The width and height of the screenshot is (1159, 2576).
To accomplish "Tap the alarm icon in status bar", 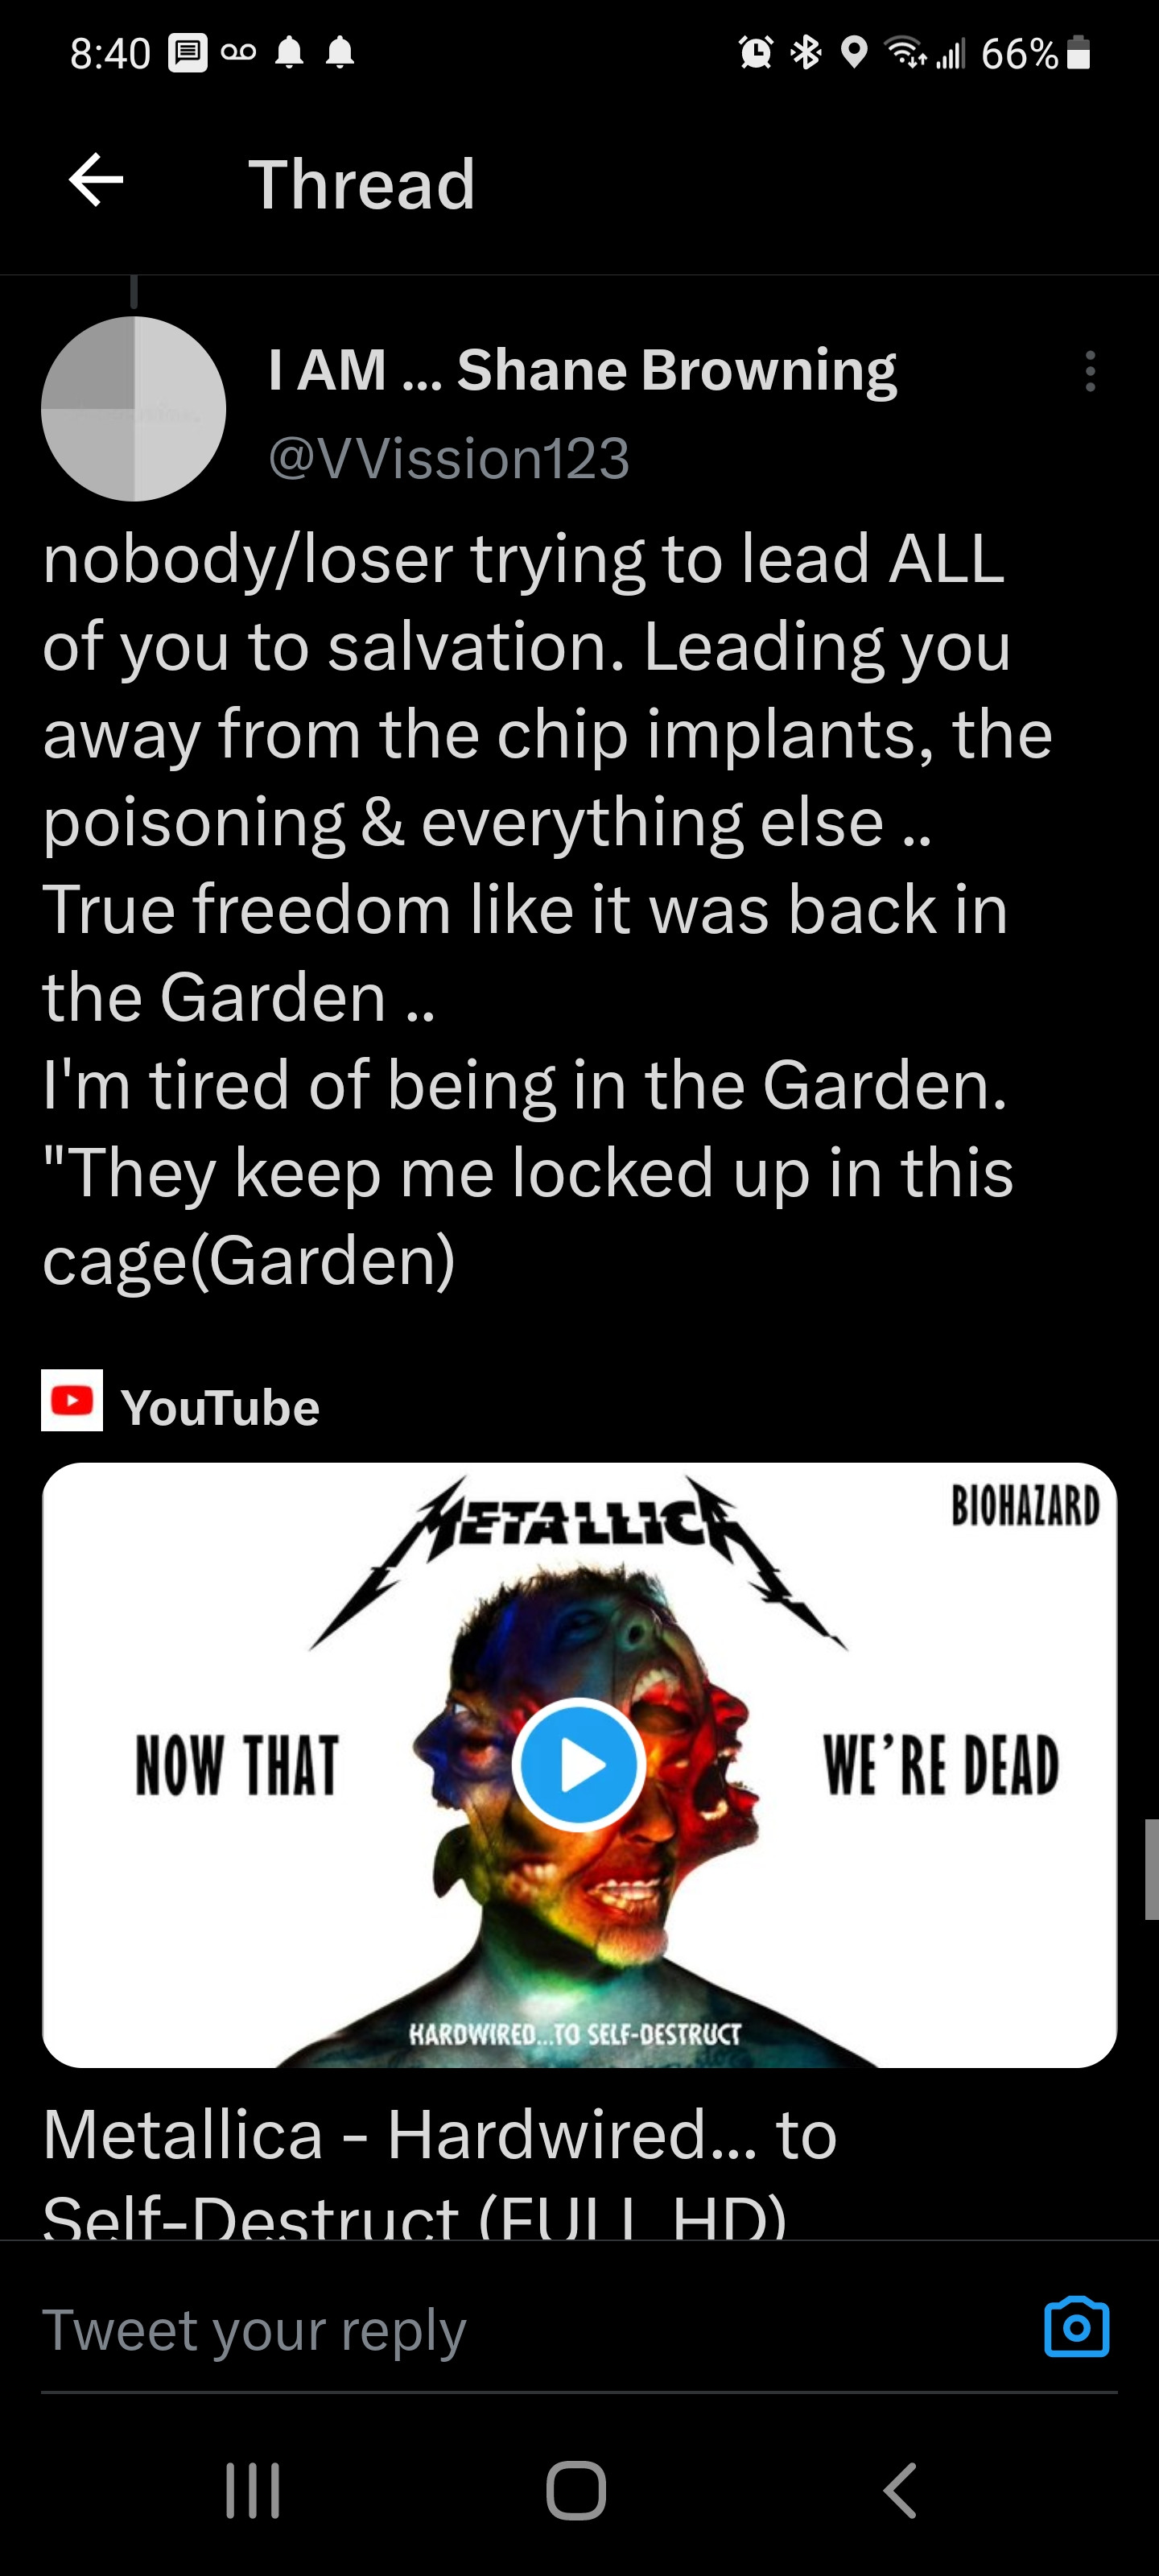I will [756, 52].
